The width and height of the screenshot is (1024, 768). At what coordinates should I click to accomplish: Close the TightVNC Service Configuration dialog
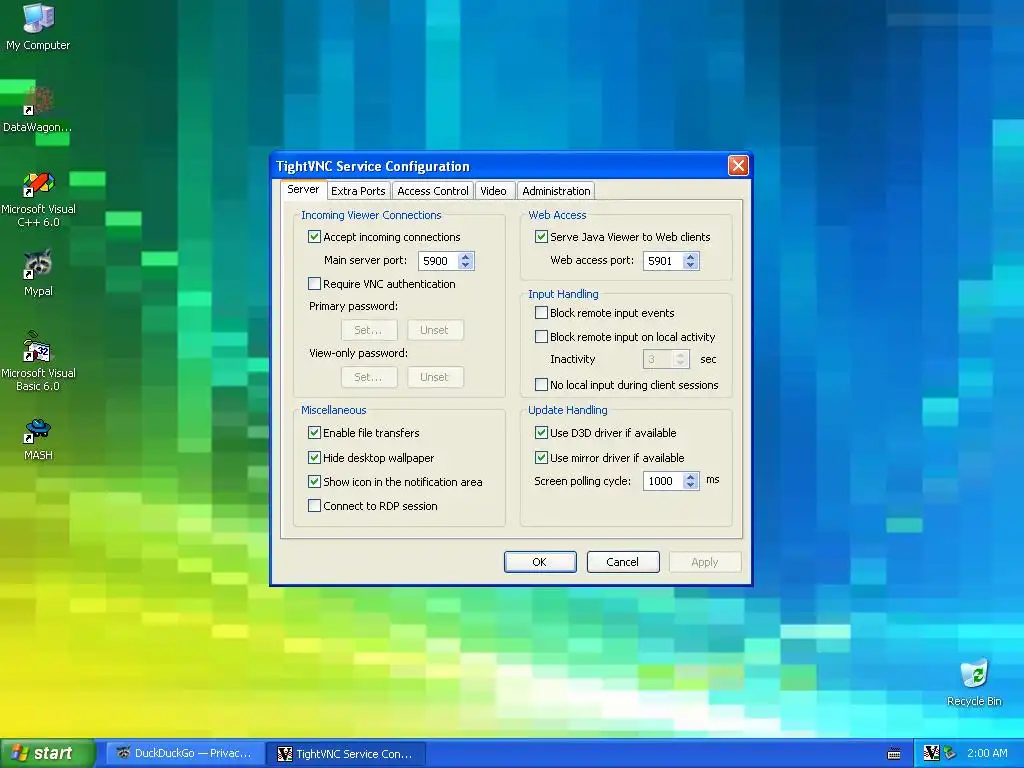[x=738, y=166]
